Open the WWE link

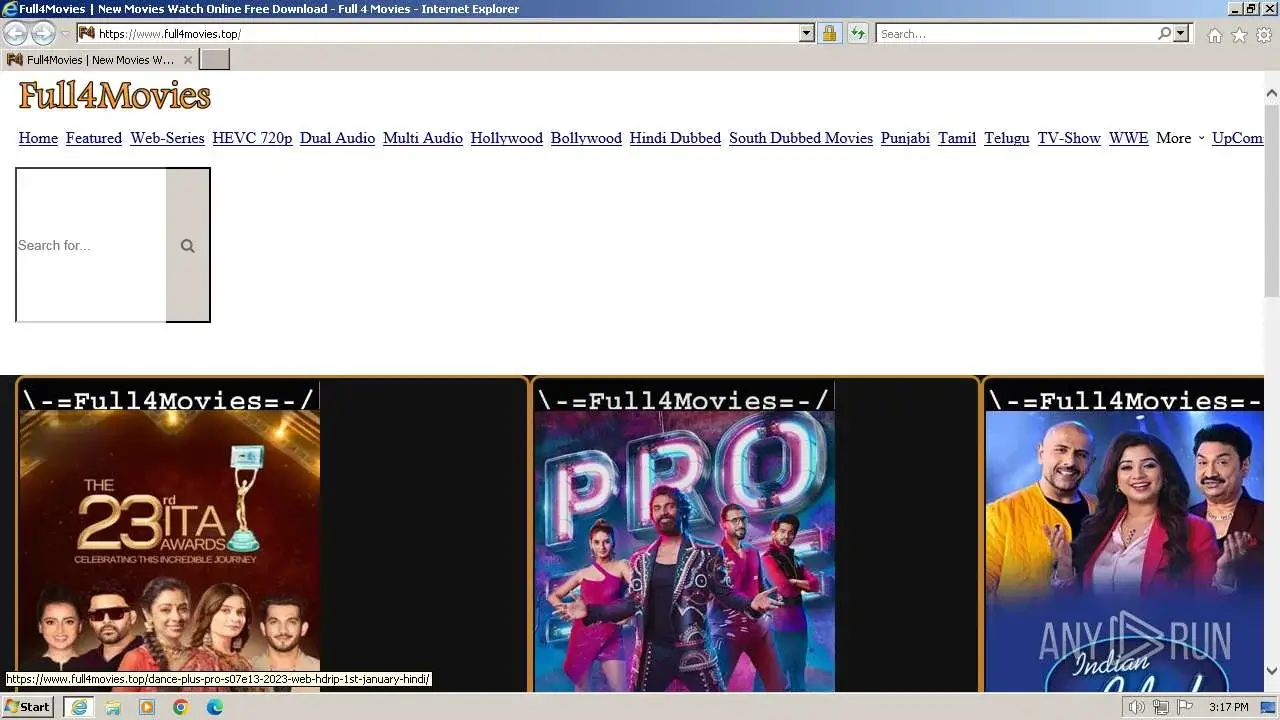click(x=1129, y=138)
